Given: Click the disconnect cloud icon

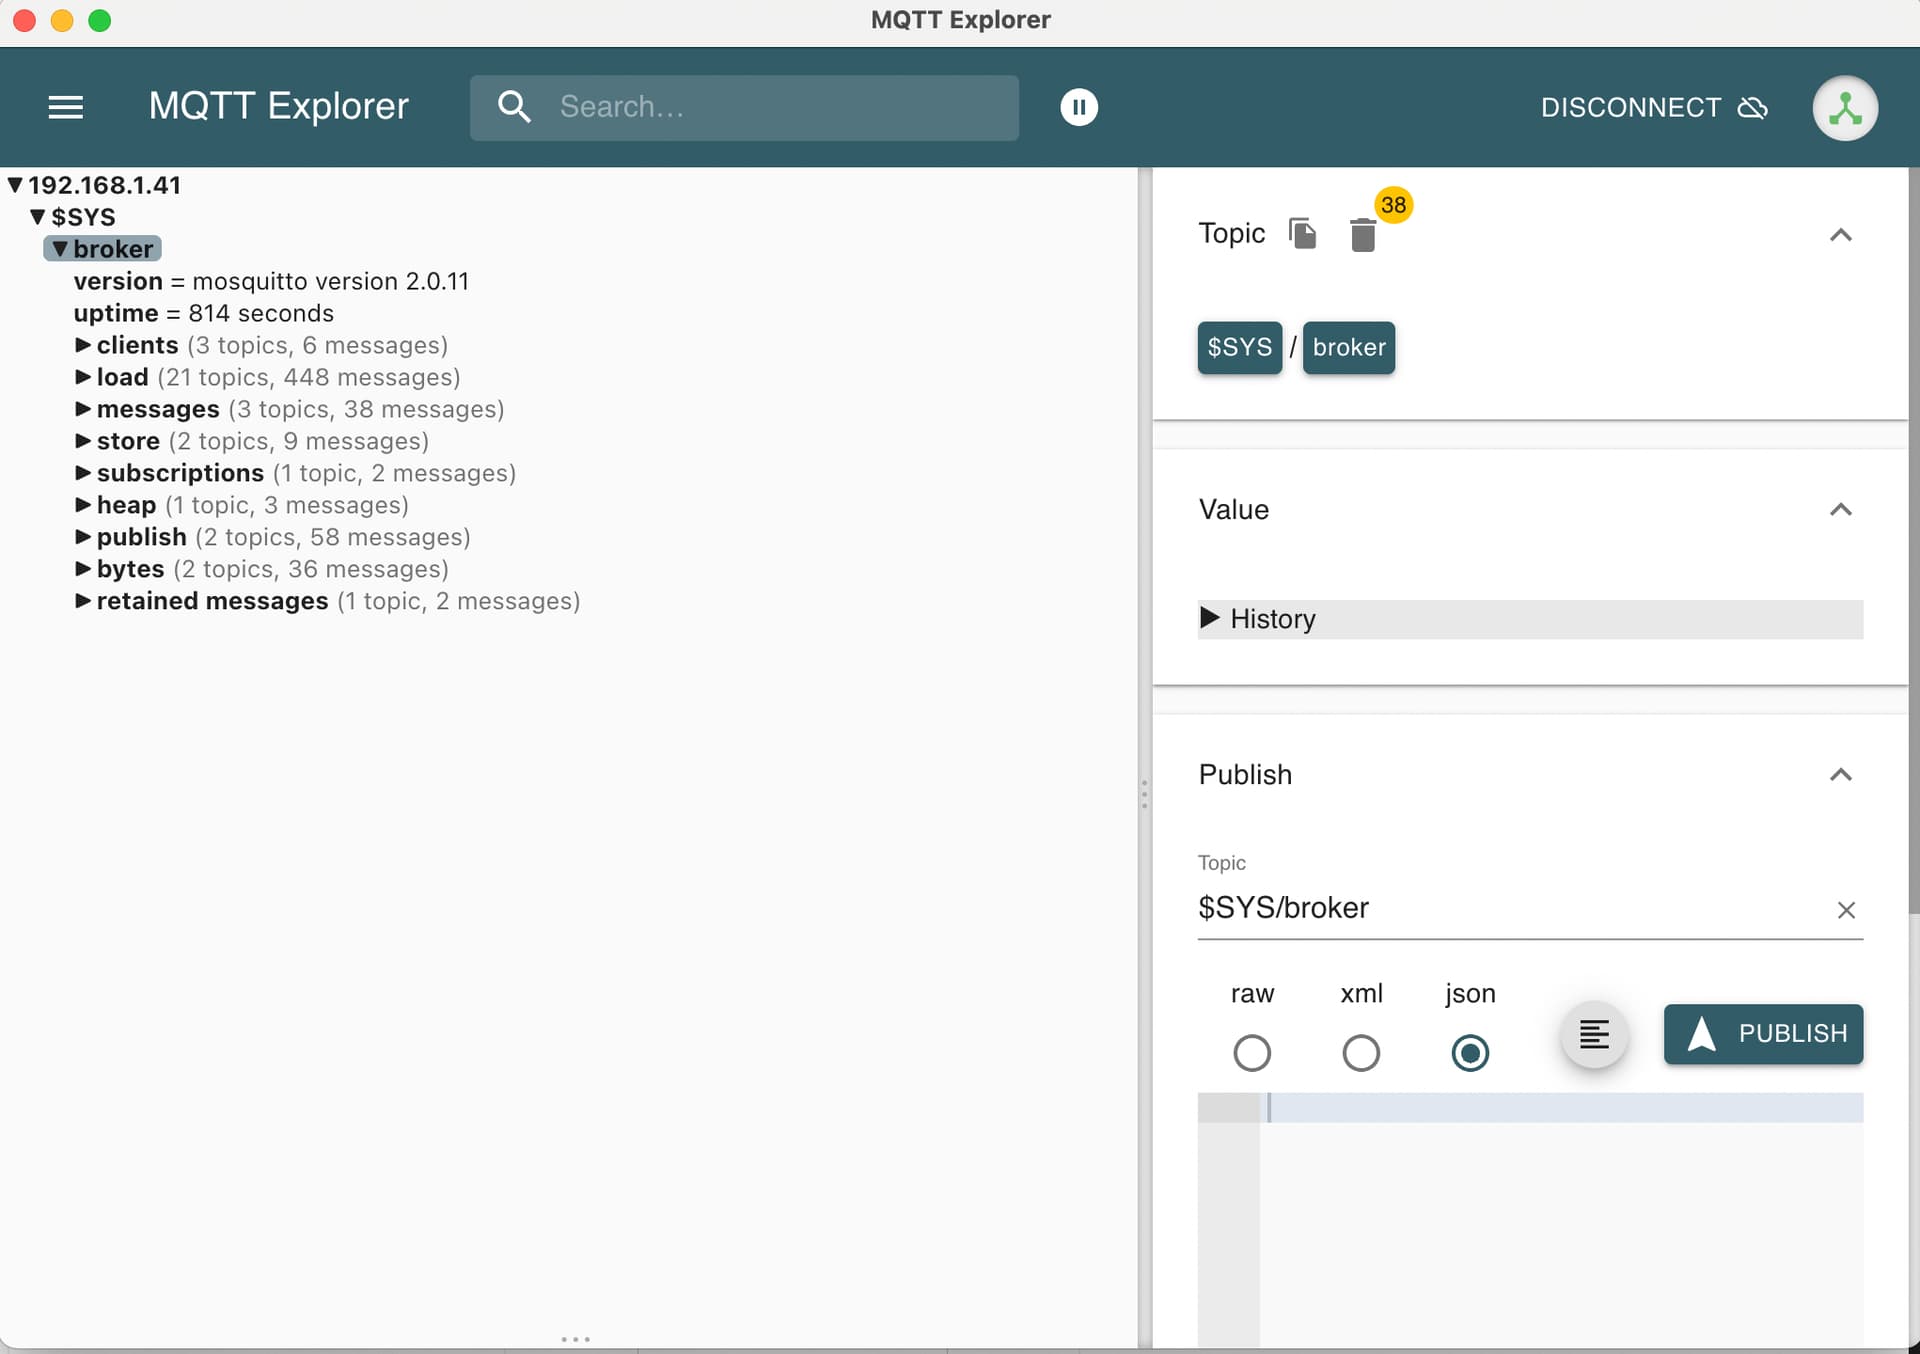Looking at the screenshot, I should [1753, 107].
